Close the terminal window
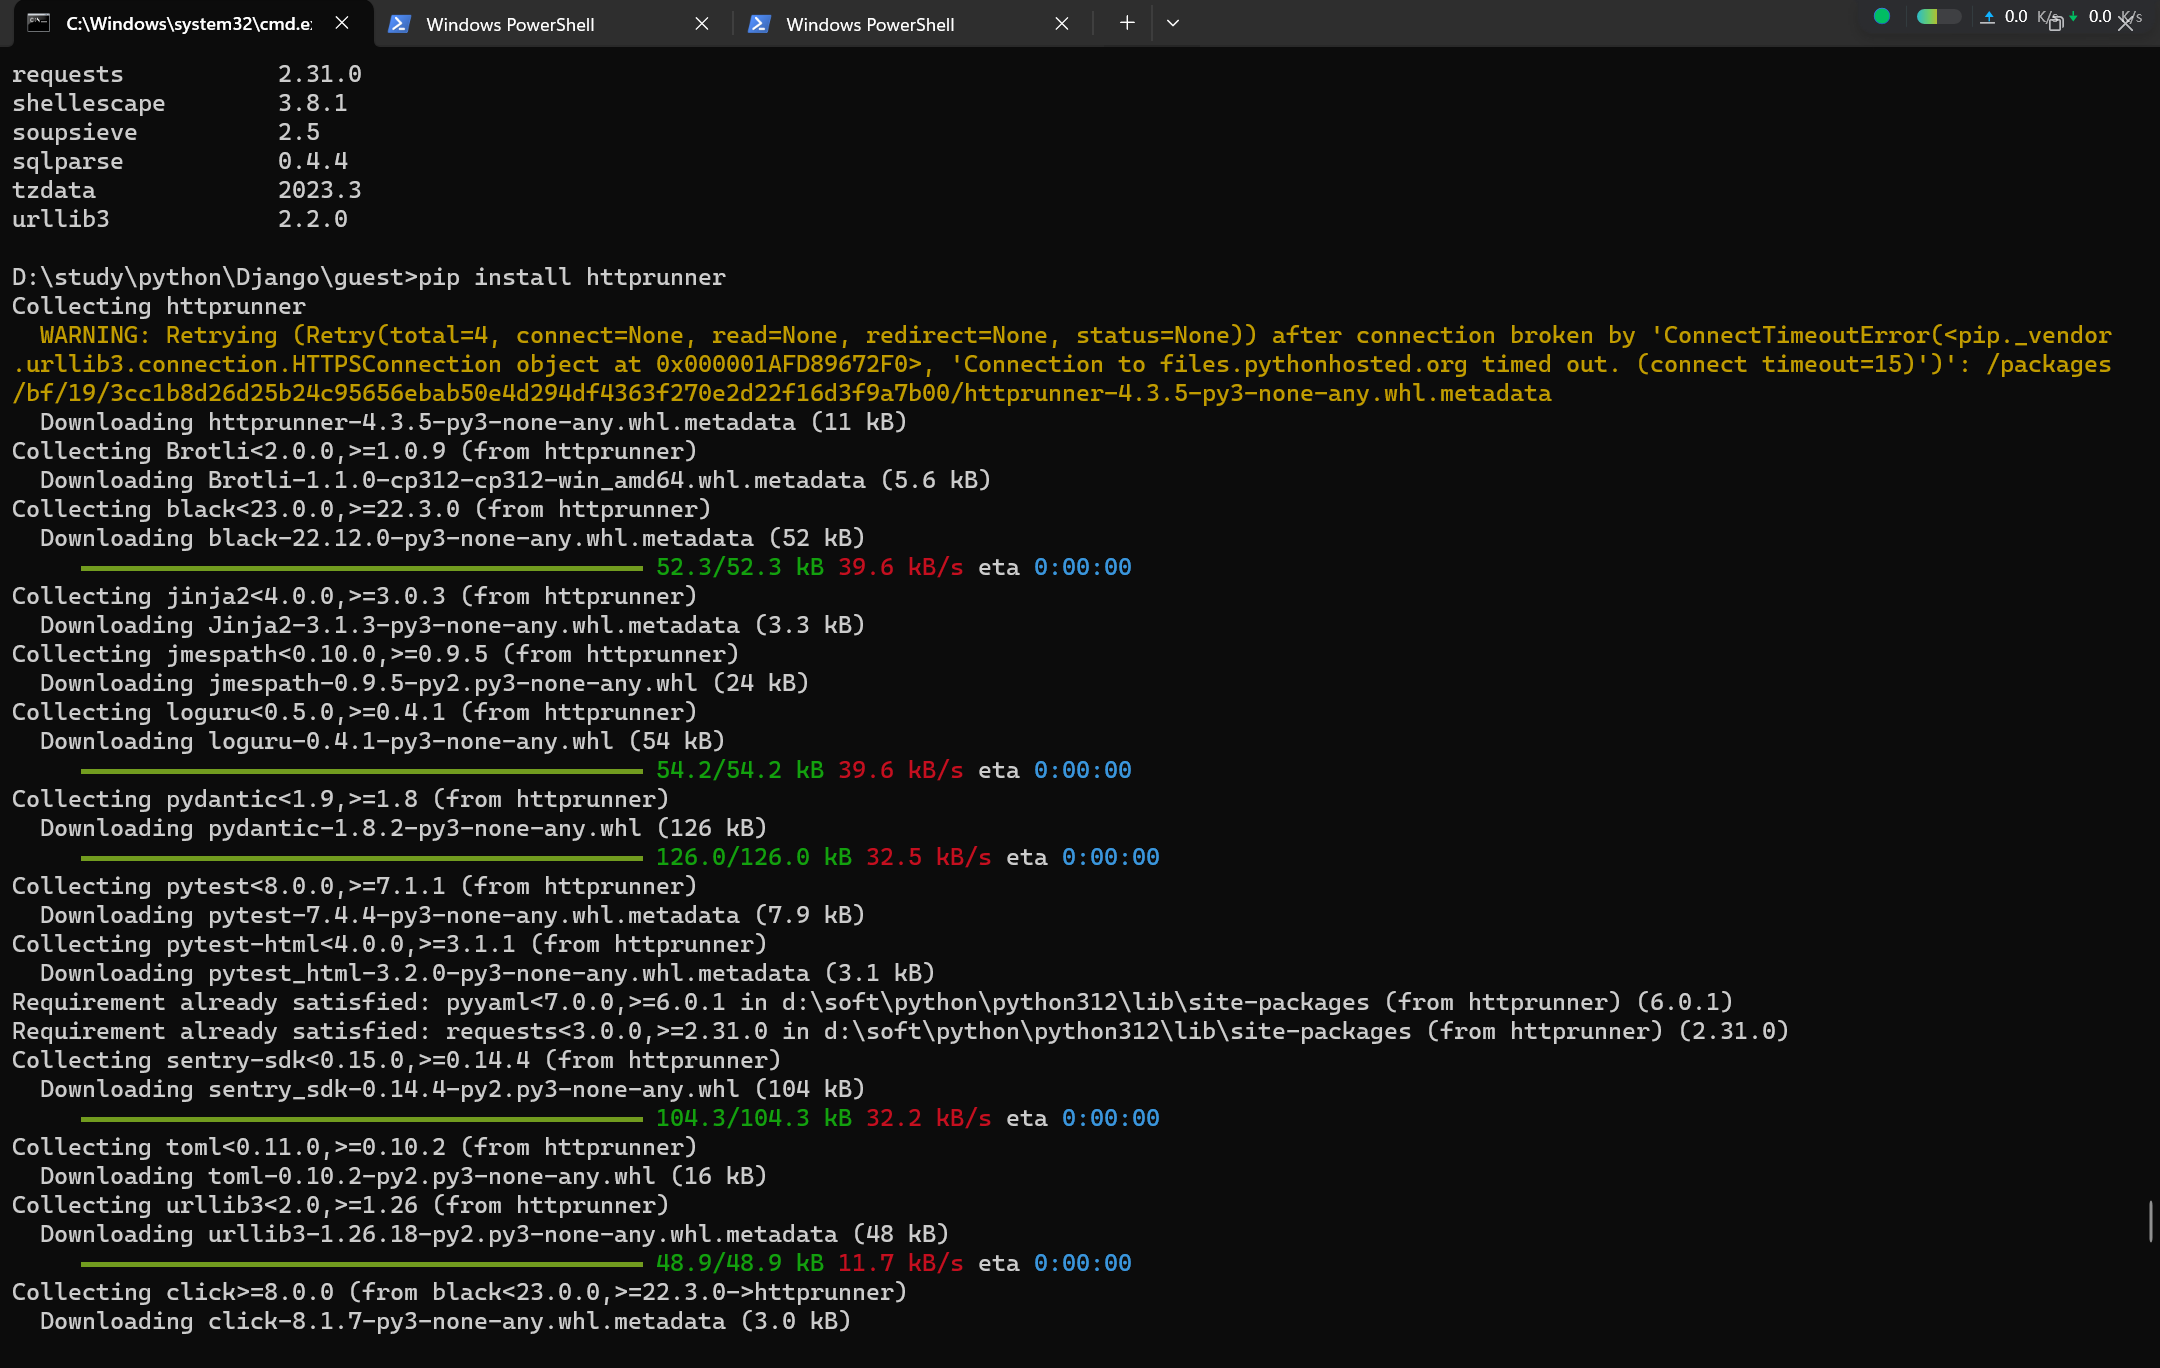The image size is (2160, 1368). [x=2125, y=24]
